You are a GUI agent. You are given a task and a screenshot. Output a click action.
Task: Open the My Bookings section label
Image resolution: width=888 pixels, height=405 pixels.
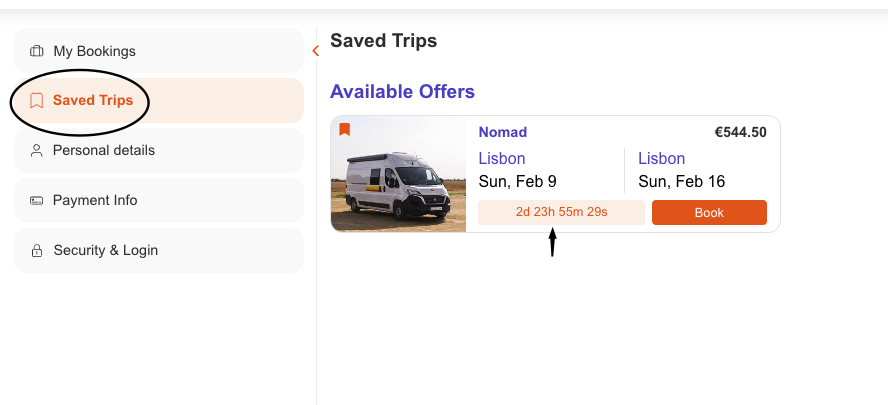point(94,51)
